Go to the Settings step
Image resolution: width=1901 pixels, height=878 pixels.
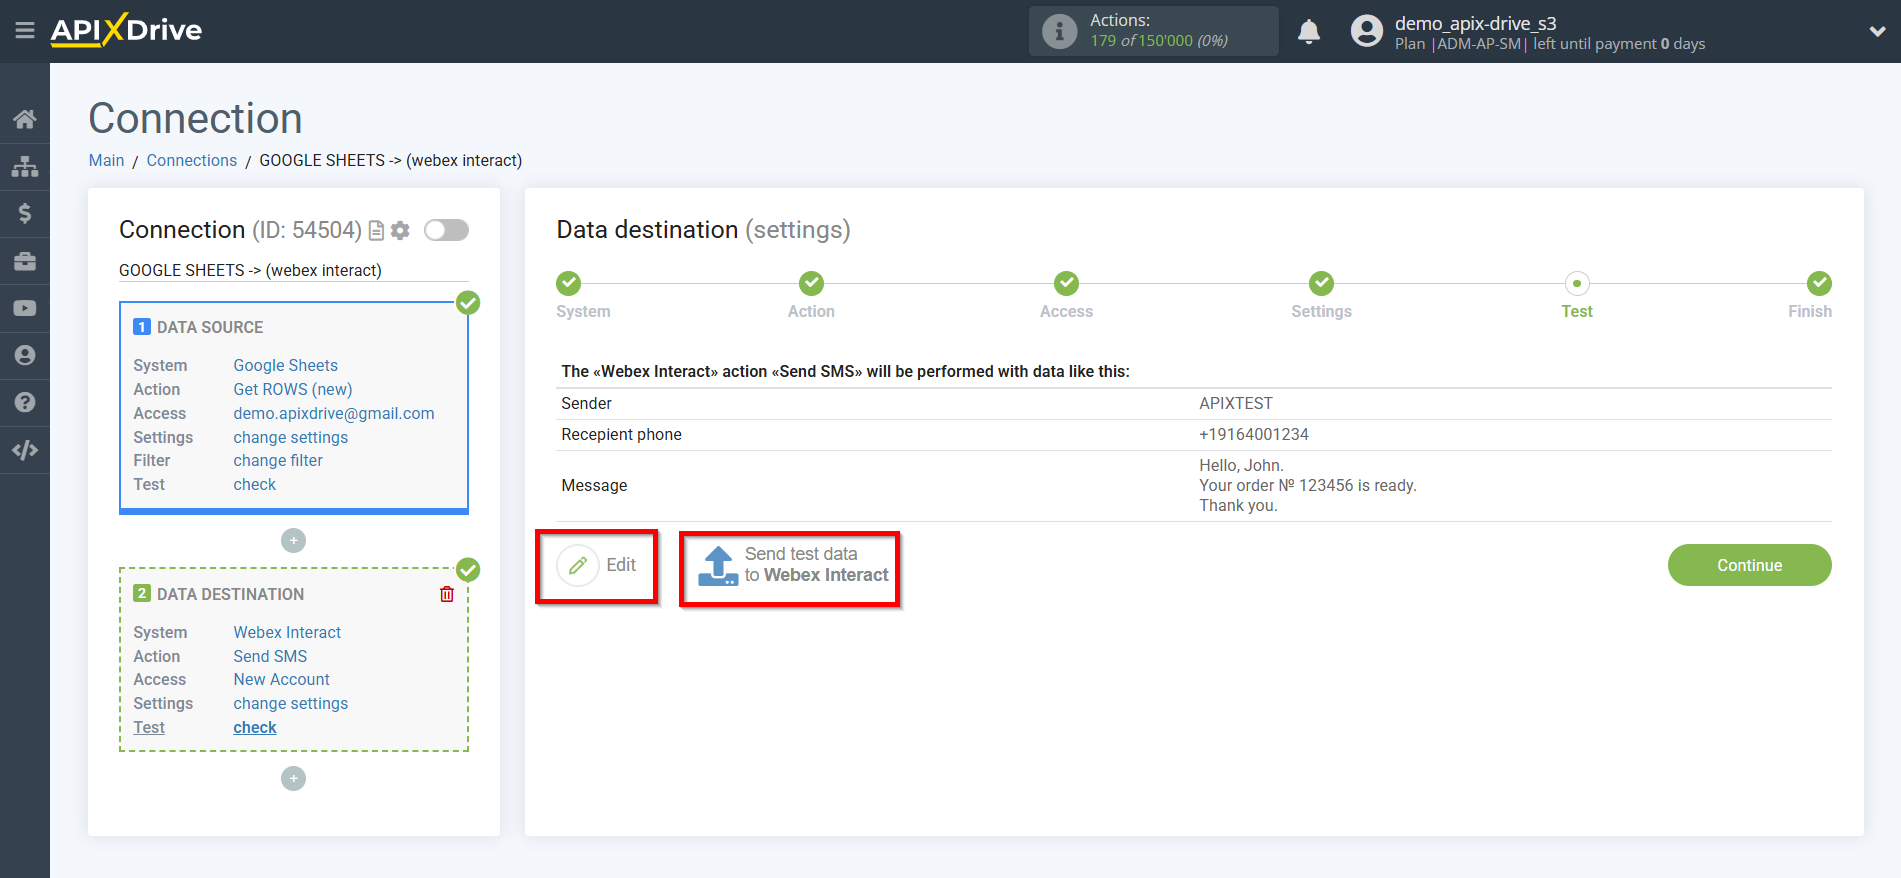pos(1321,295)
